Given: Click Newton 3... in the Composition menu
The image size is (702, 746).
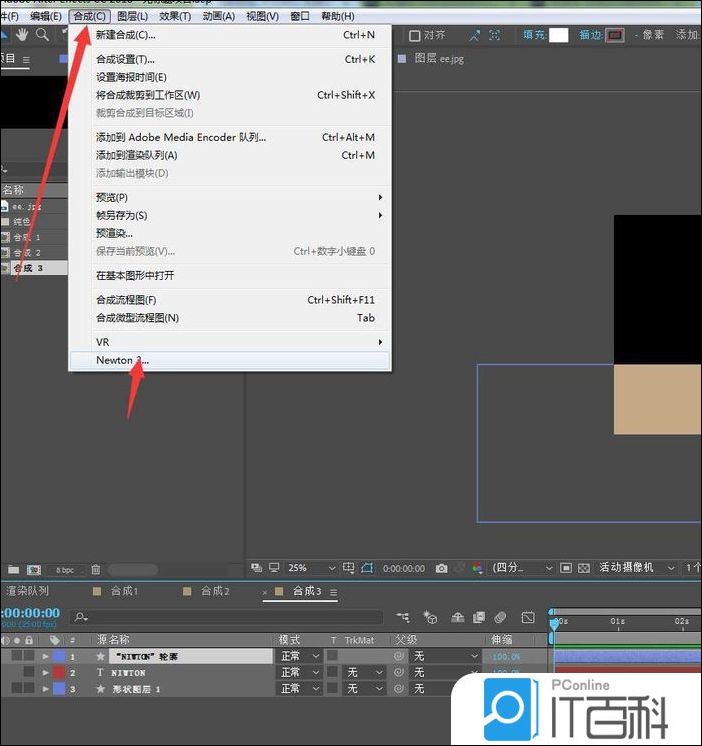Looking at the screenshot, I should pyautogui.click(x=122, y=360).
